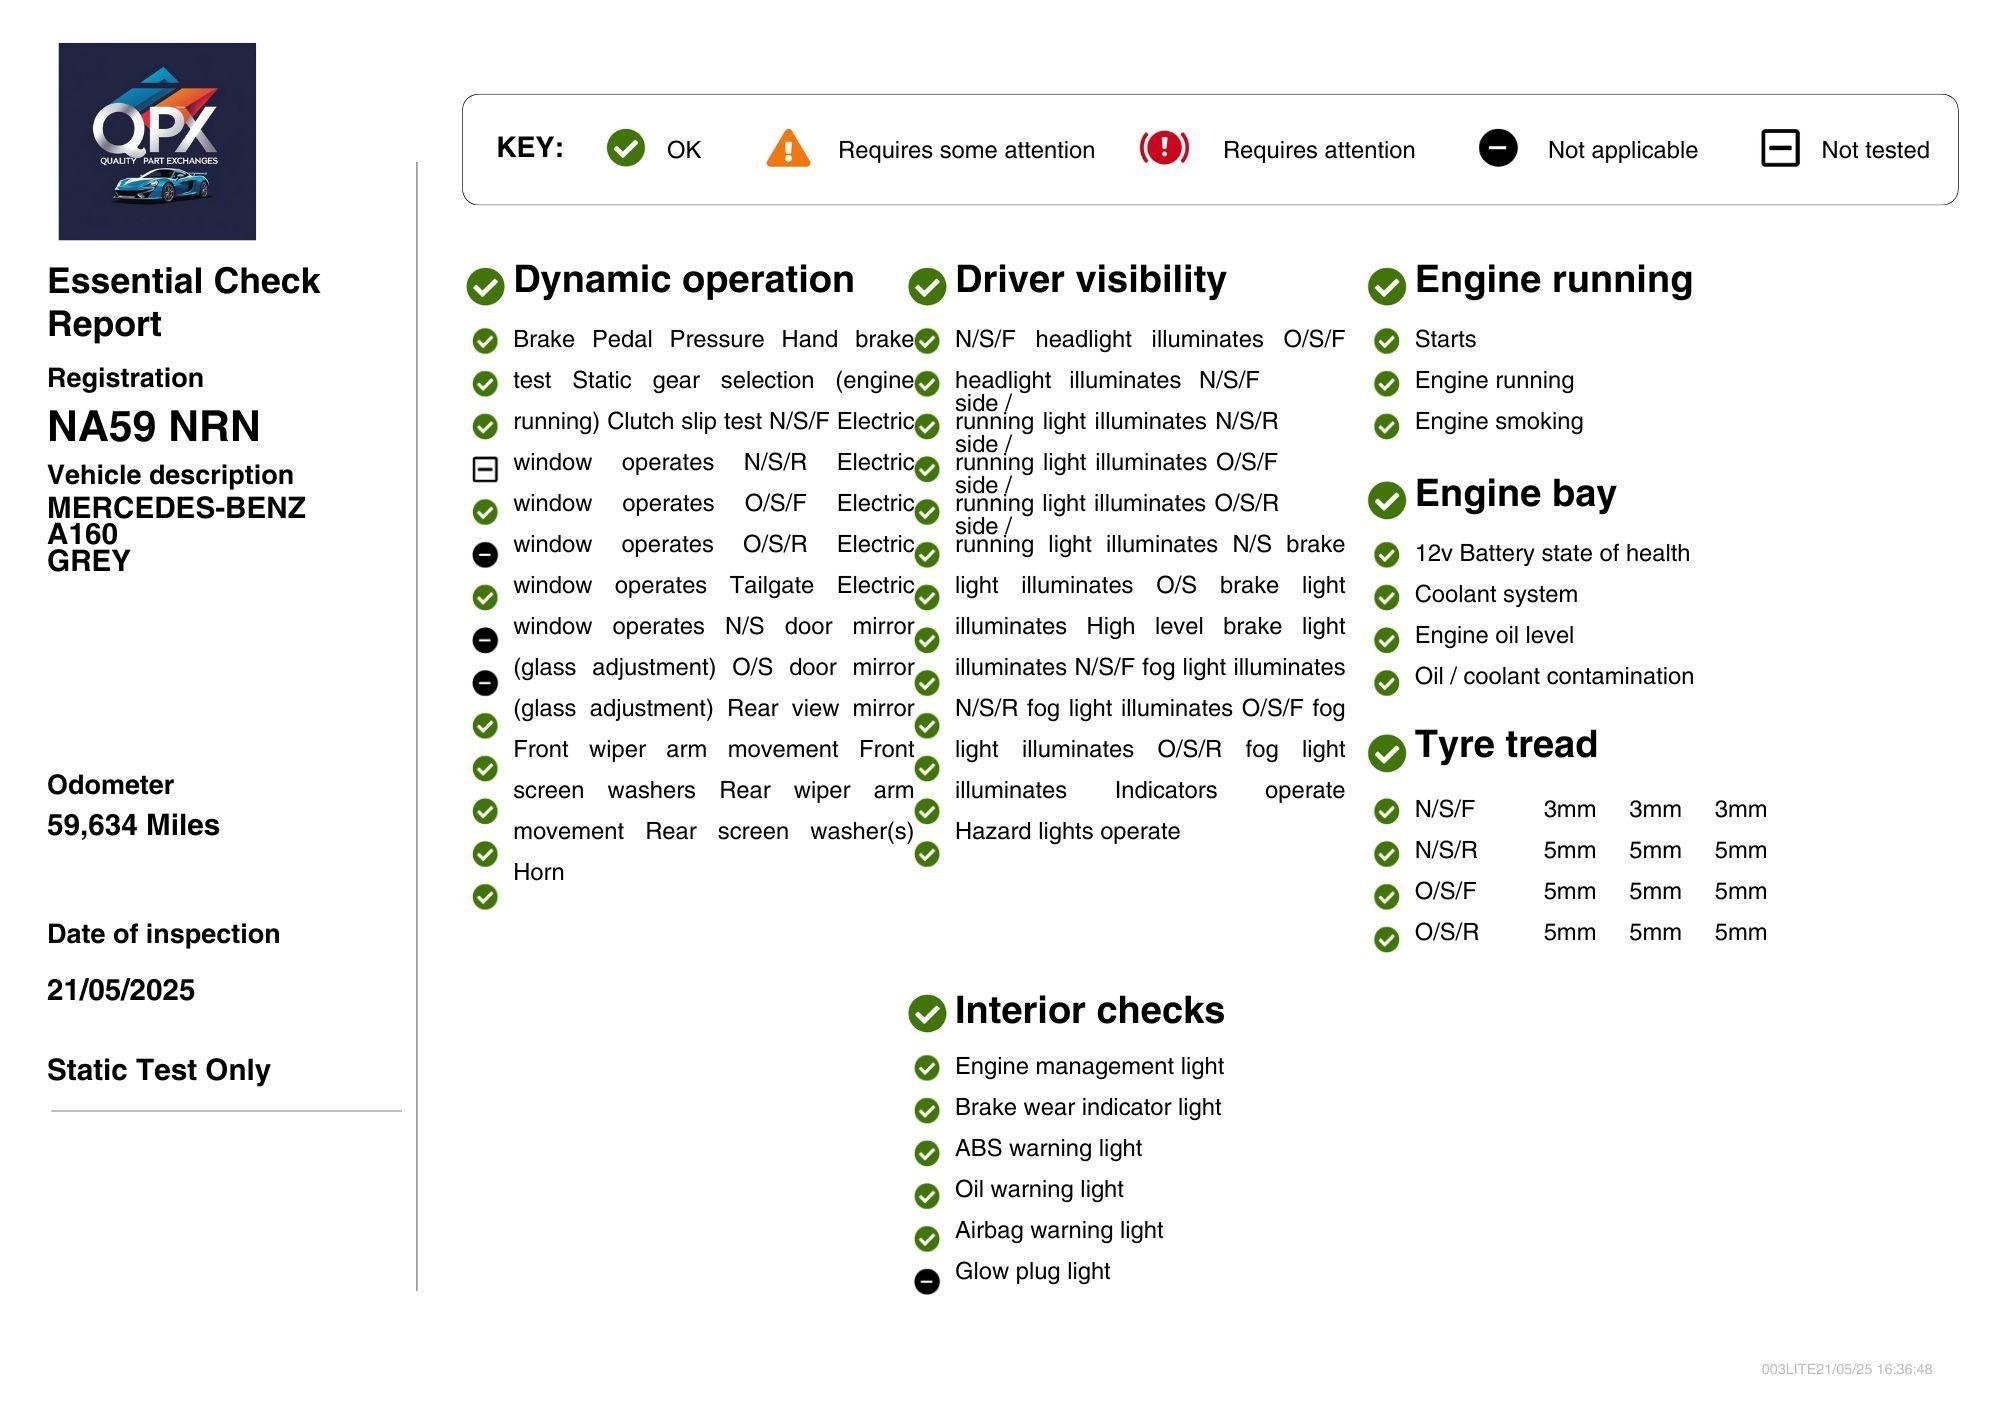Image resolution: width=2000 pixels, height=1414 pixels.
Task: Click the Static Test Only label
Action: (159, 1070)
